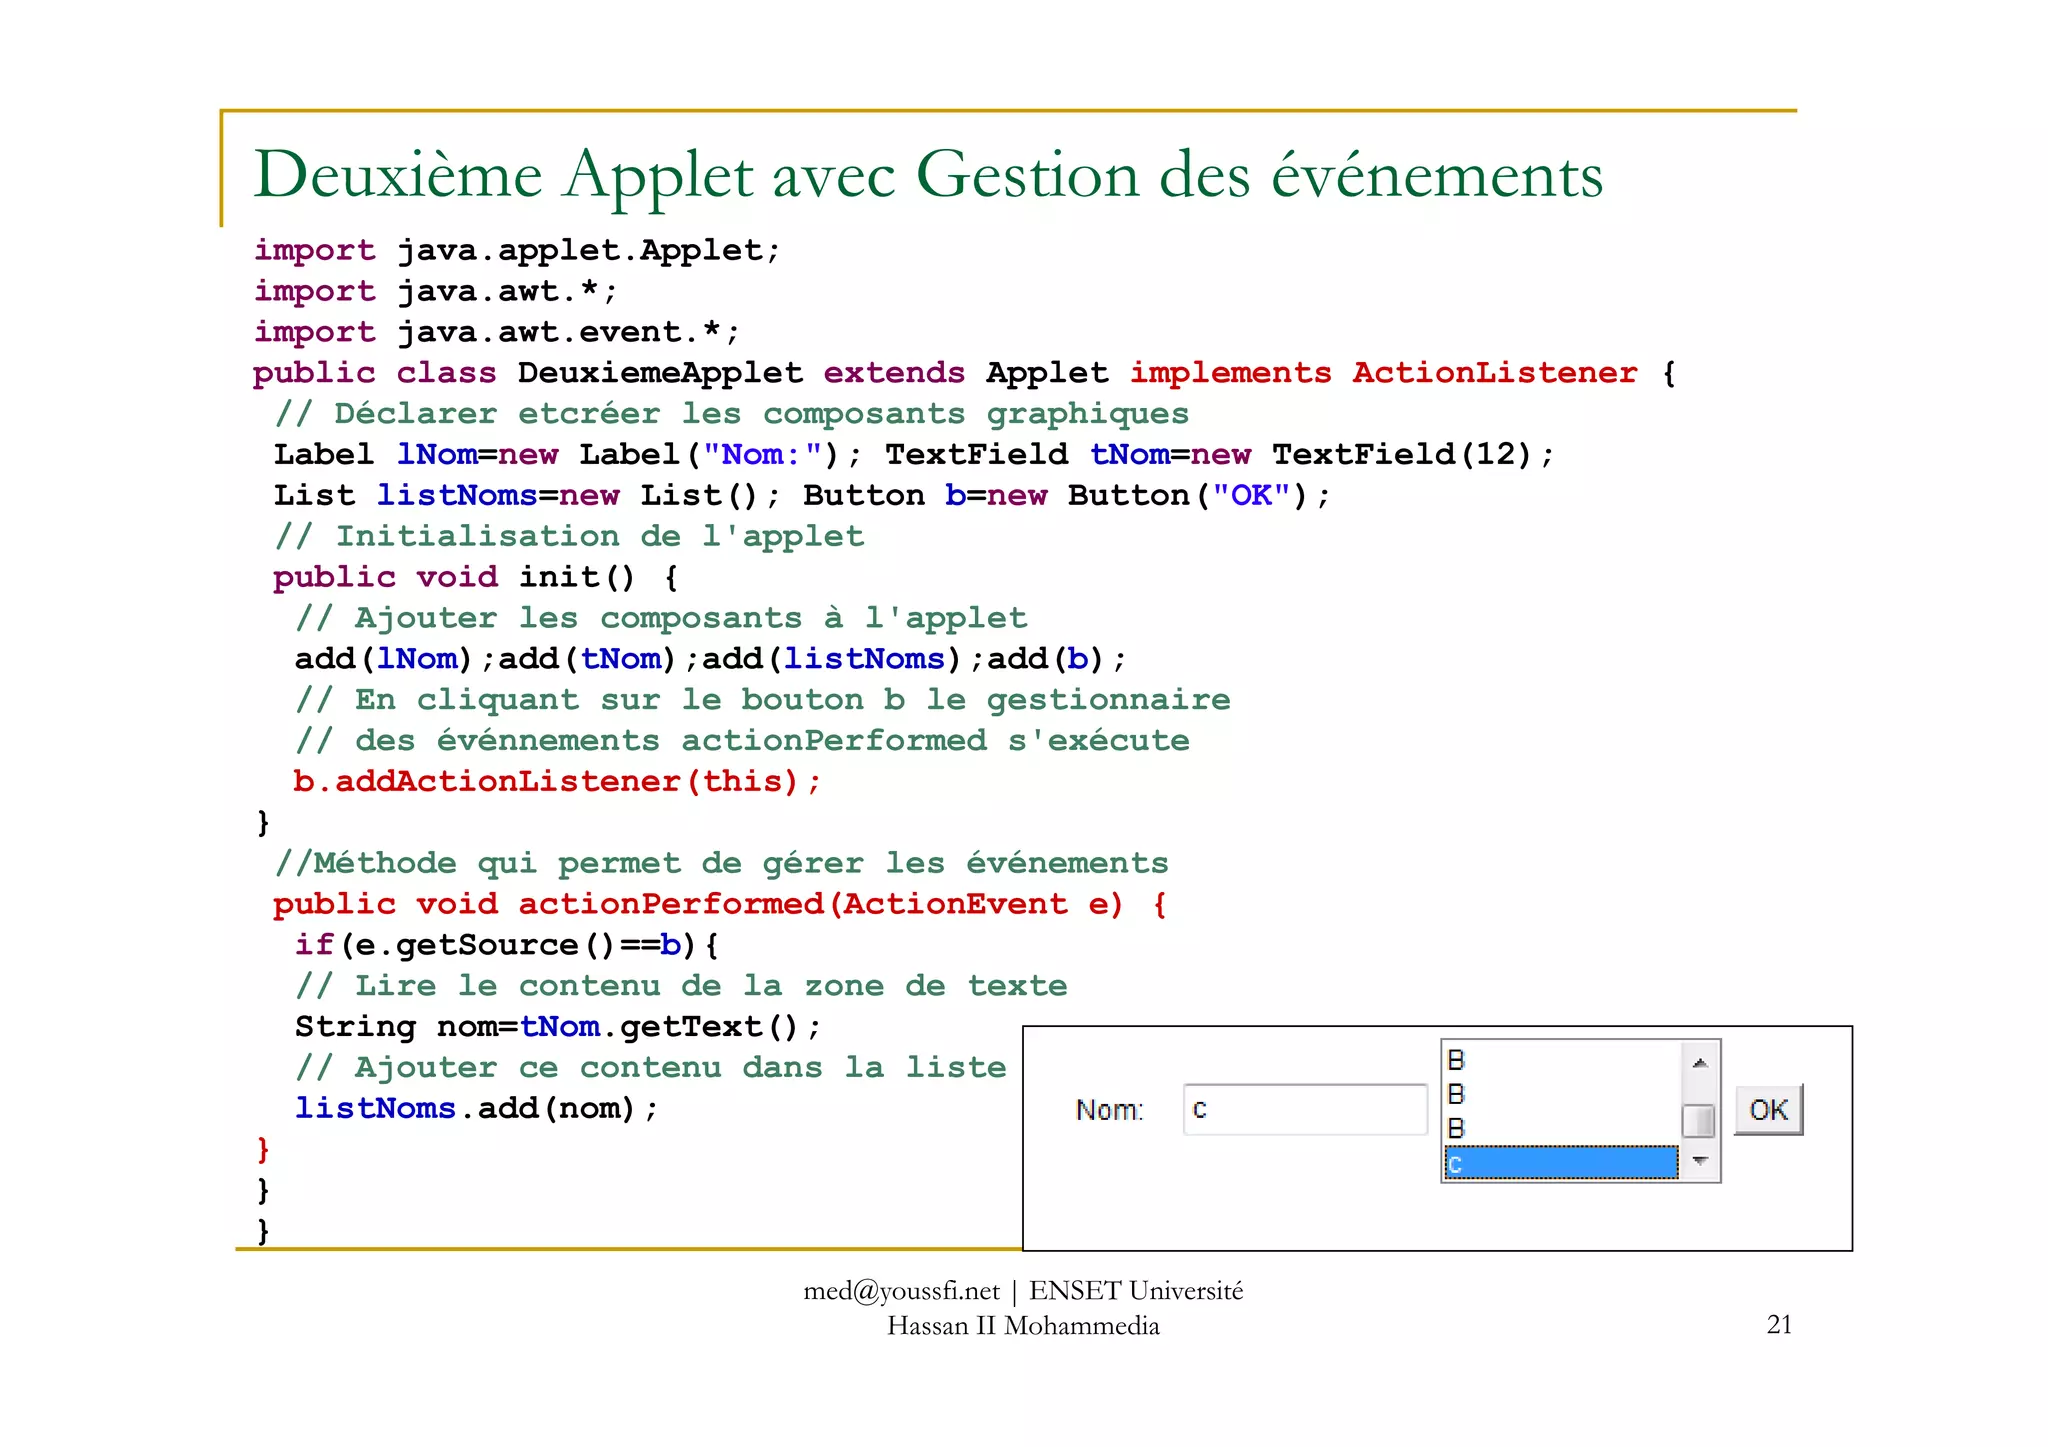This screenshot has width=2048, height=1447.
Task: Click the String nom=tNom.getText(); line
Action: click(557, 1027)
